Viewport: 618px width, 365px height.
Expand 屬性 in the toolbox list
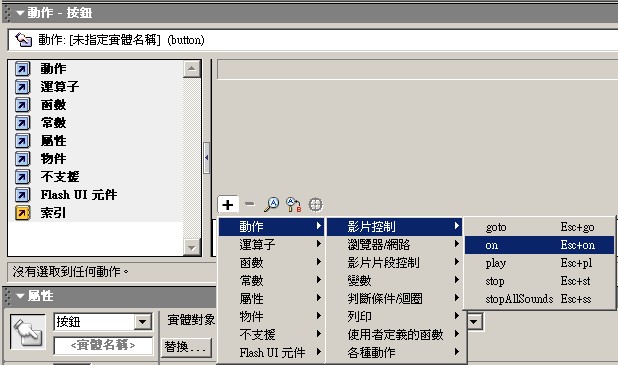point(54,141)
